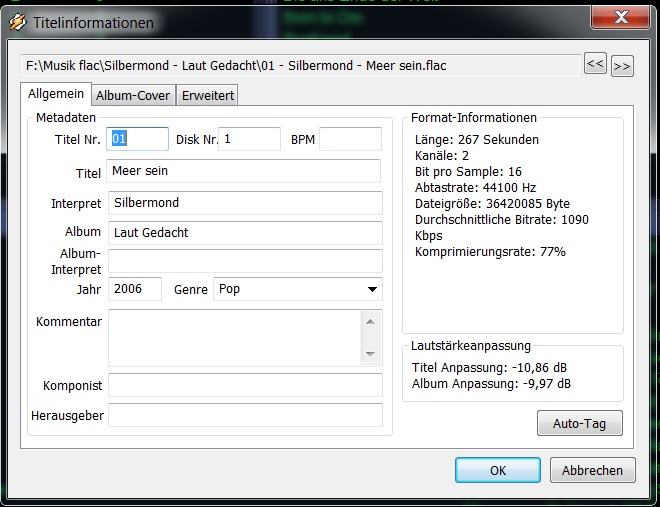
Task: Click the Herausgeber label
Action: pyautogui.click(x=67, y=416)
